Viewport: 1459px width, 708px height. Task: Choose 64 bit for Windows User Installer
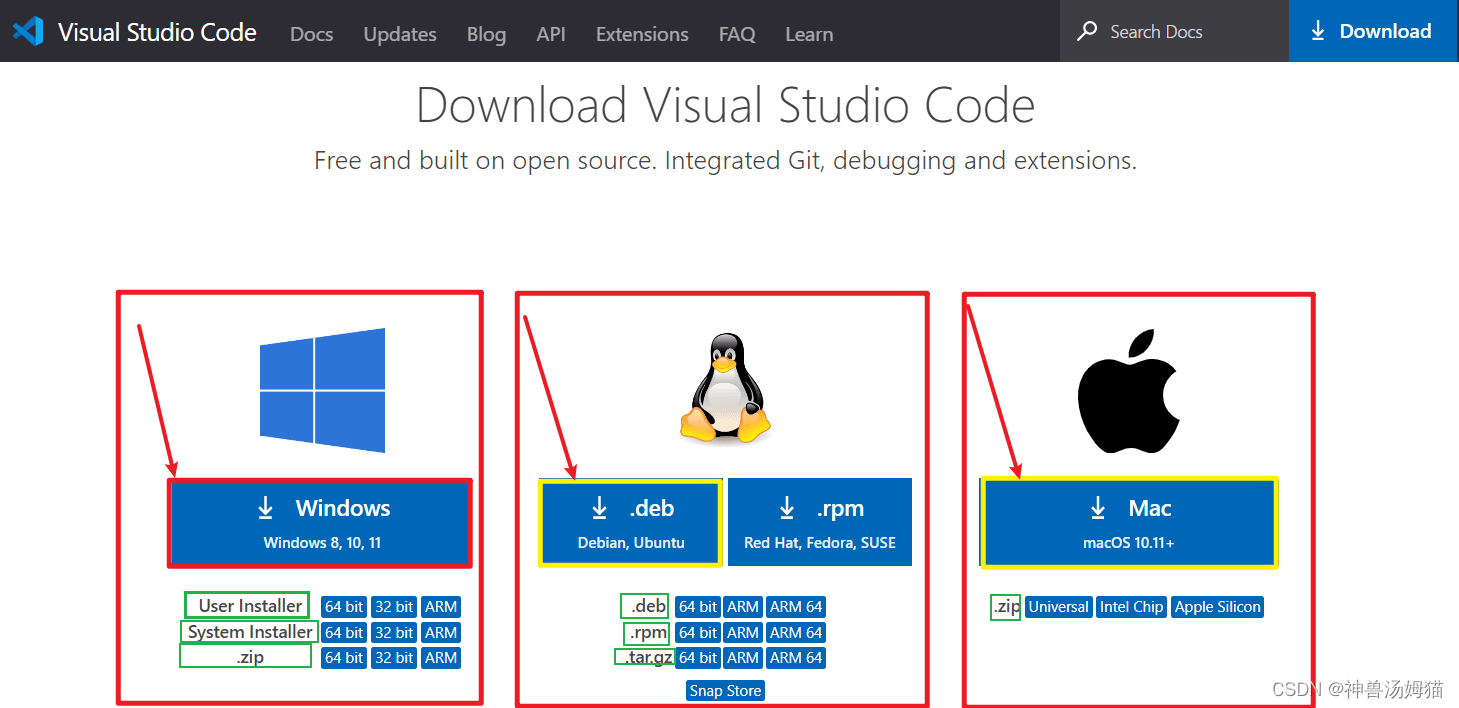[x=344, y=607]
